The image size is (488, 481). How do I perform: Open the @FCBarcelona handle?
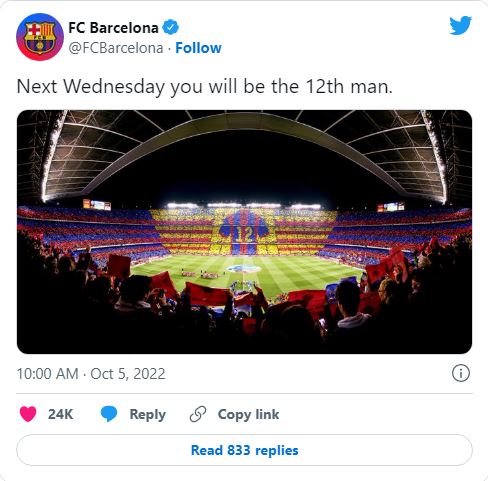(x=116, y=48)
